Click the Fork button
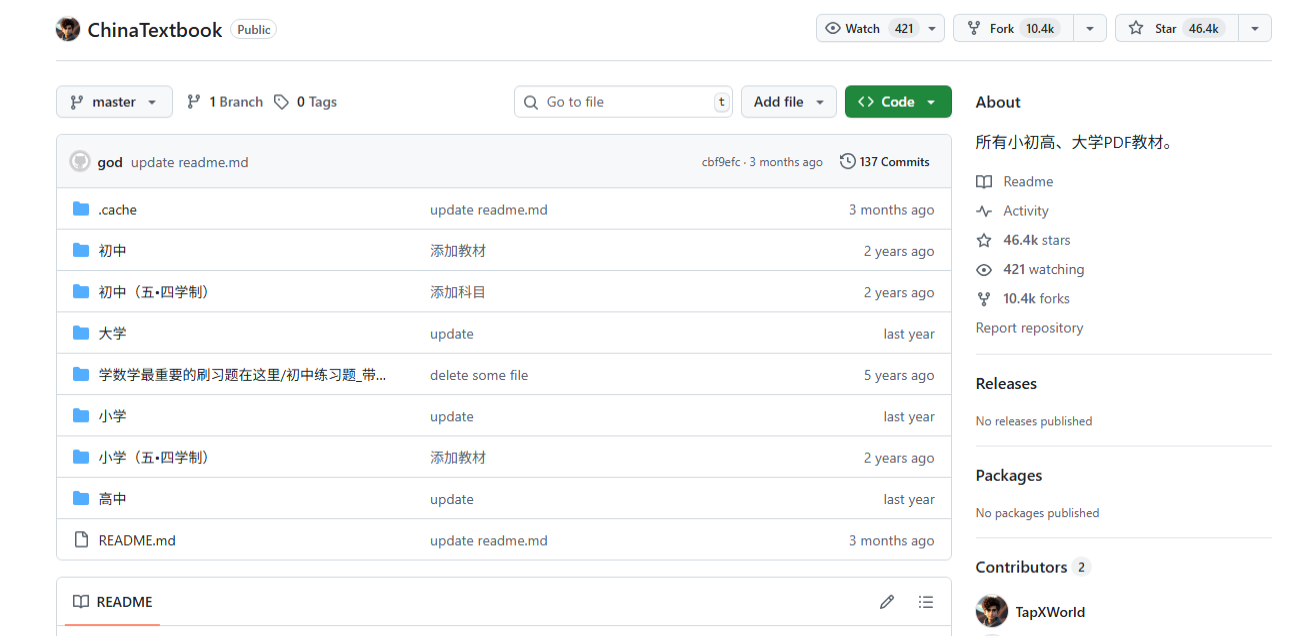The image size is (1305, 636). [x=1013, y=28]
